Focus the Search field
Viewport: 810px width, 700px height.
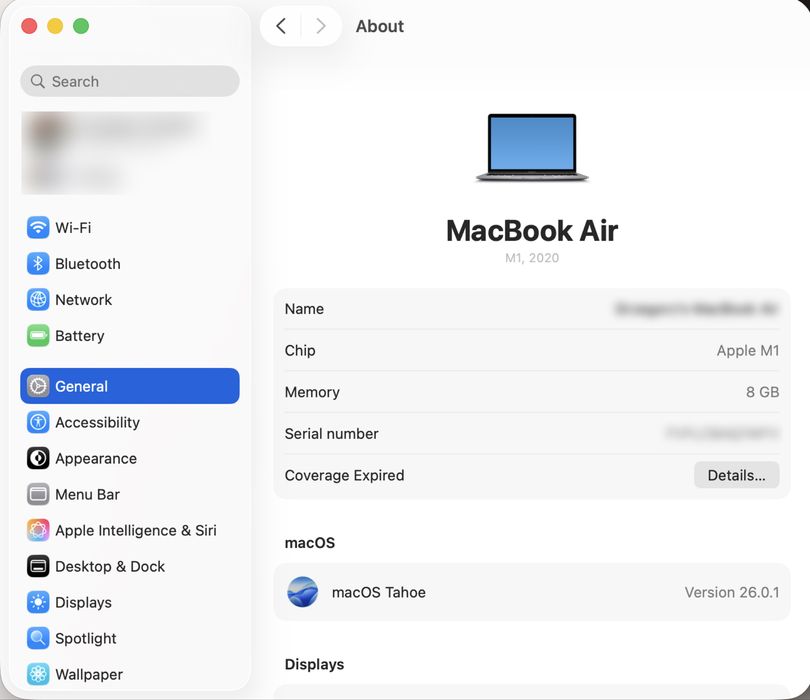(x=130, y=81)
